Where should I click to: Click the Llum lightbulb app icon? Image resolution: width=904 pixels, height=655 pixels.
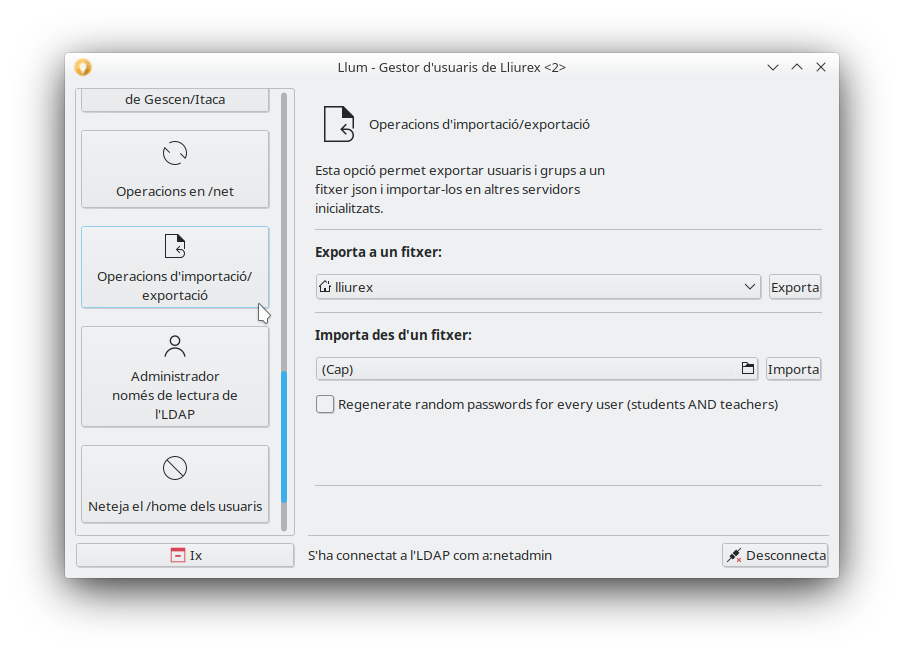pyautogui.click(x=83, y=67)
